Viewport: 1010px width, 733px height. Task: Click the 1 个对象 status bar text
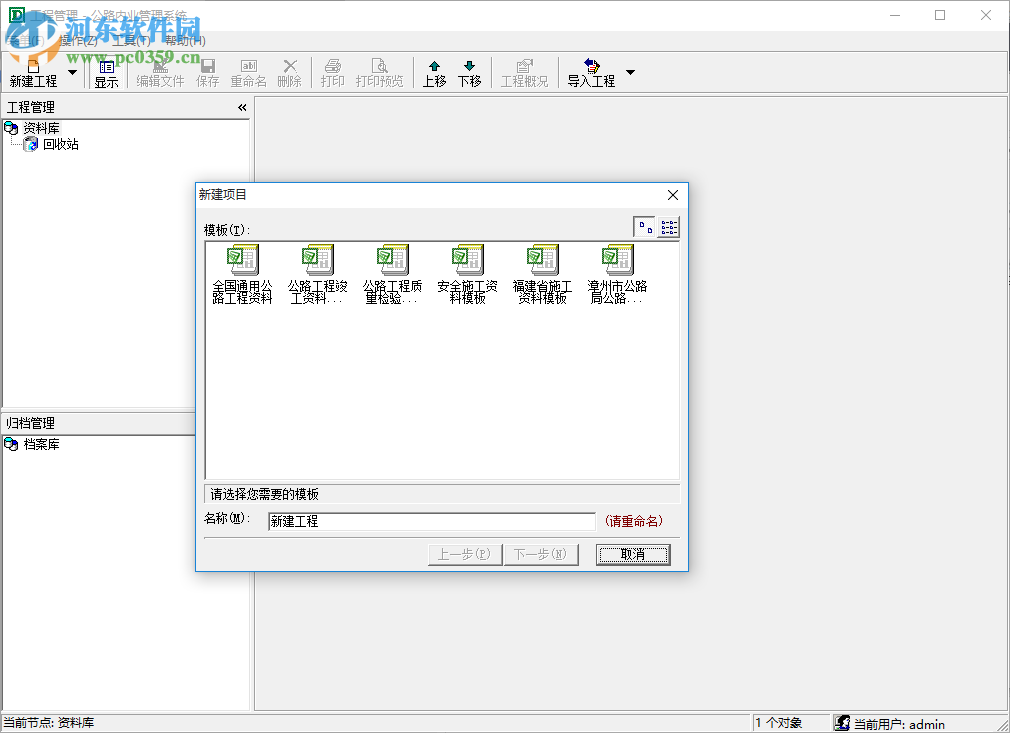[x=779, y=723]
